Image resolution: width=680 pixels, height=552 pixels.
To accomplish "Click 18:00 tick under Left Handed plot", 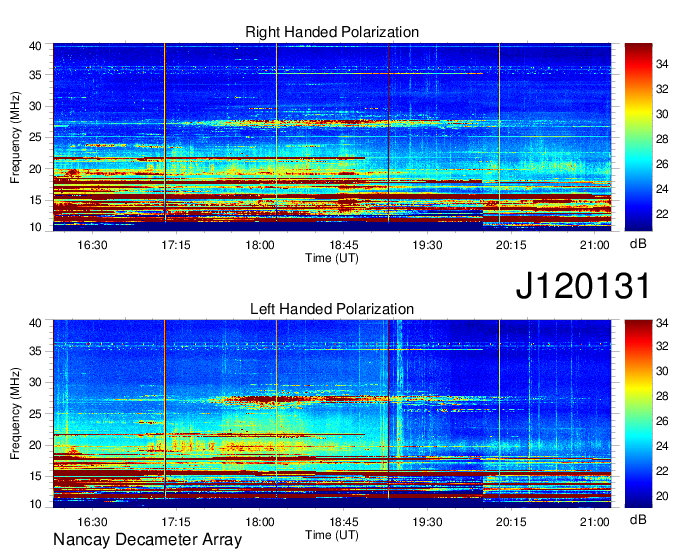I will 260,522.
